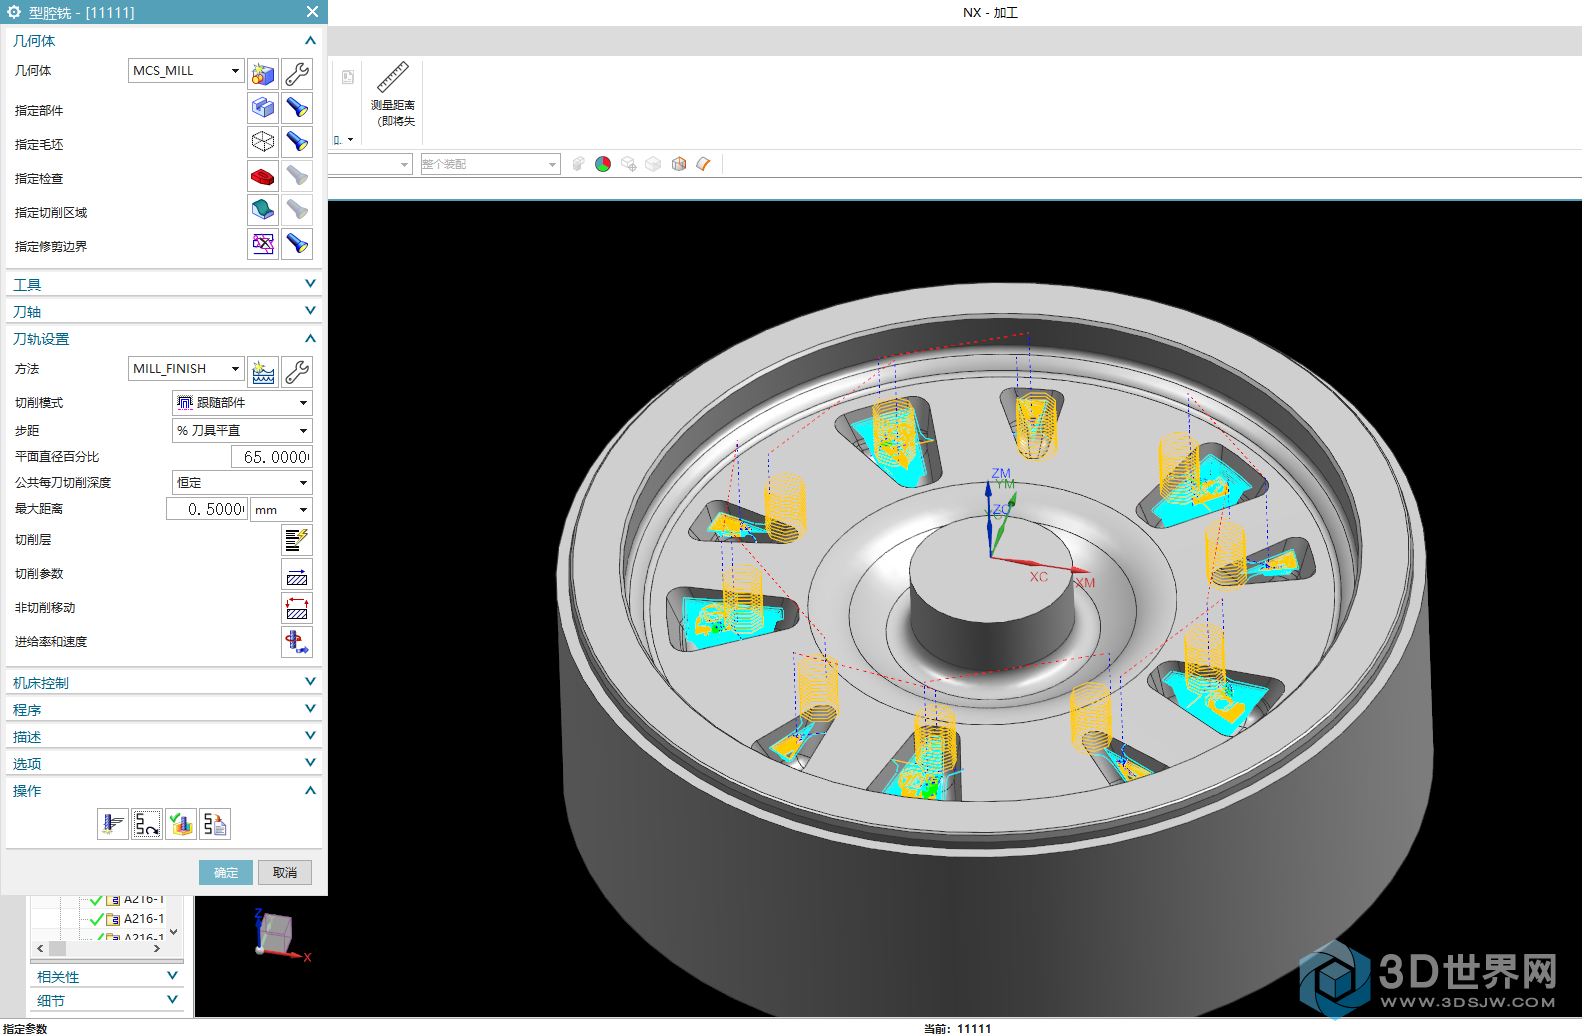1582x1034 pixels.
Task: Click the flashlight display icon for 指定部件
Action: pyautogui.click(x=297, y=107)
